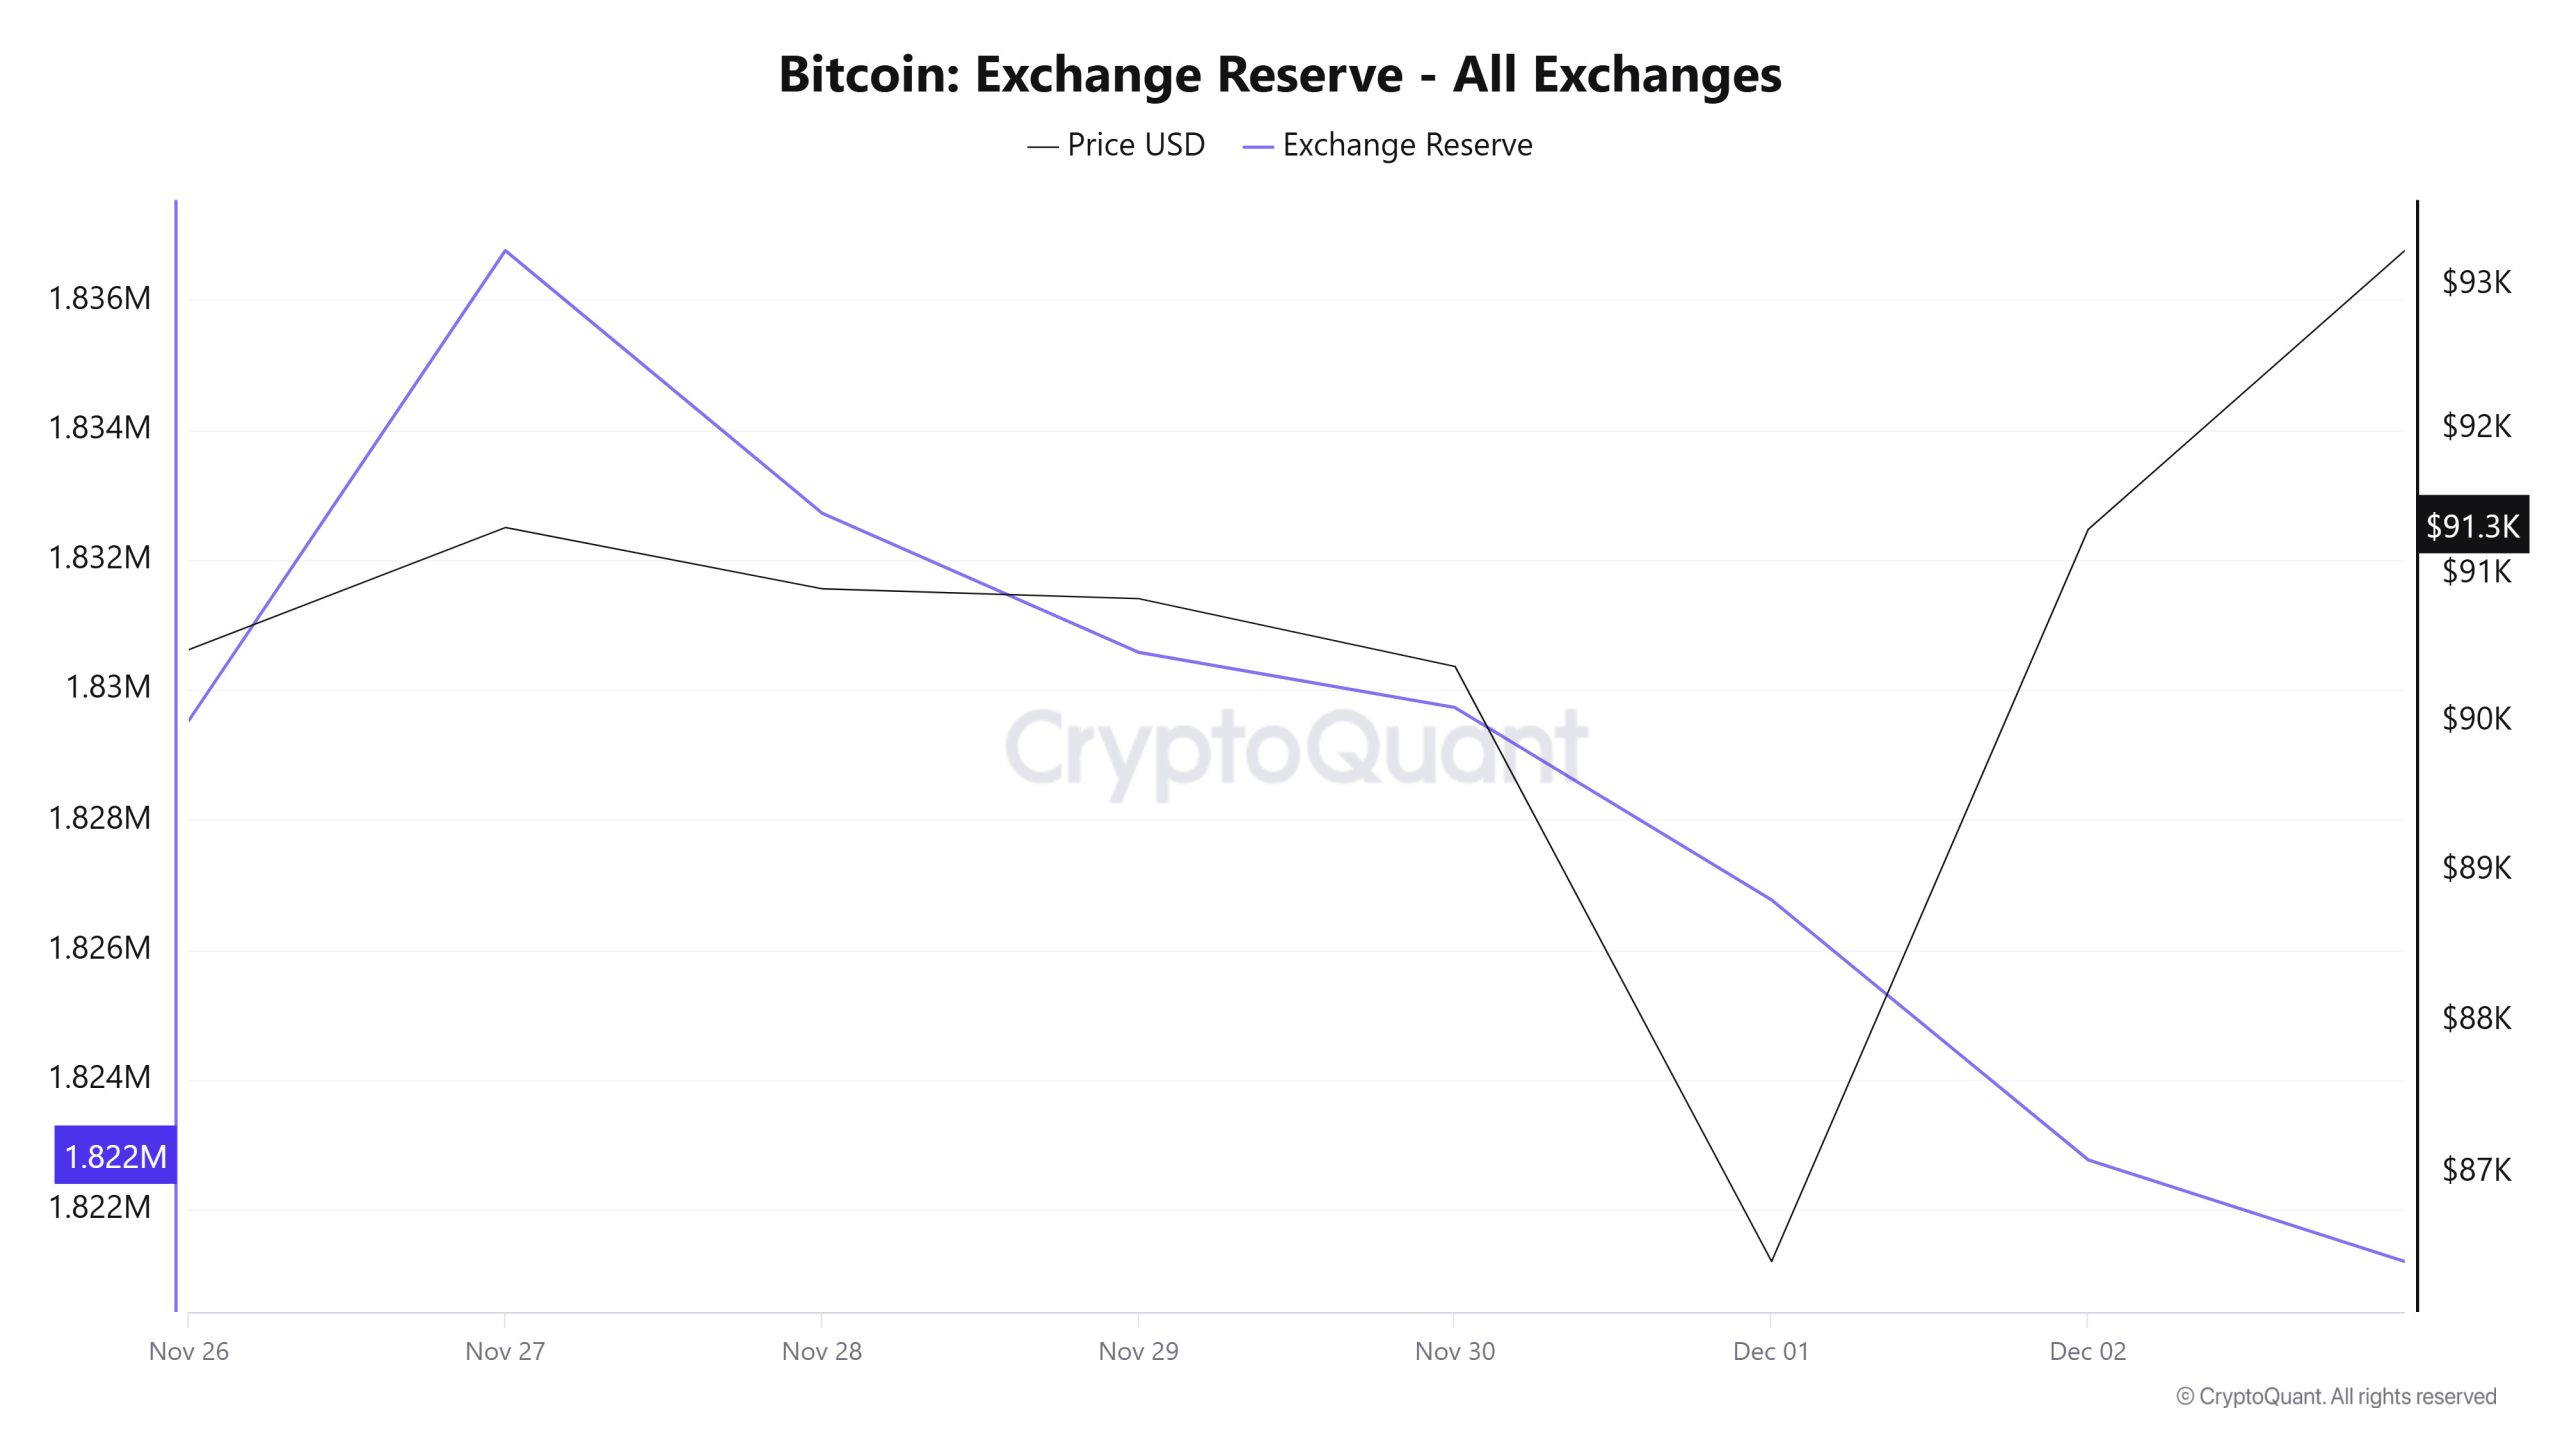Click the Dec 02 date label

point(2087,1351)
